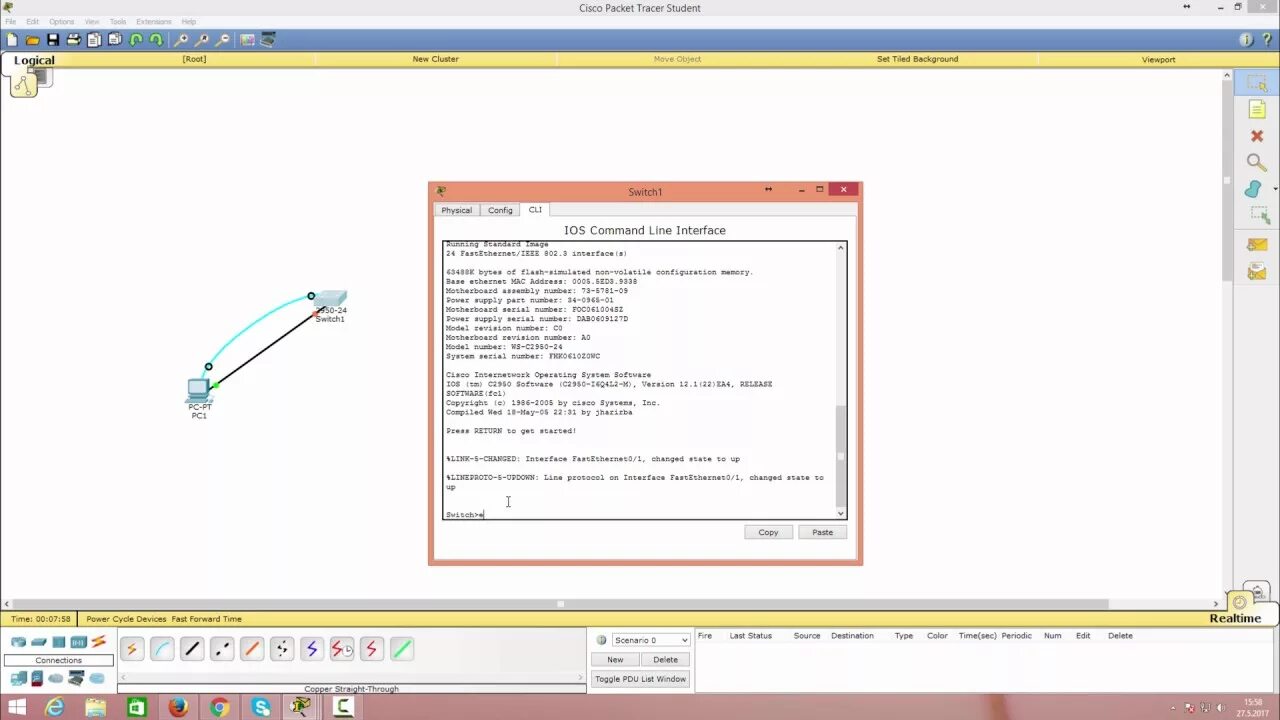Viewport: 1280px width, 720px height.
Task: Choose the Phone cable connection
Action: click(x=282, y=649)
